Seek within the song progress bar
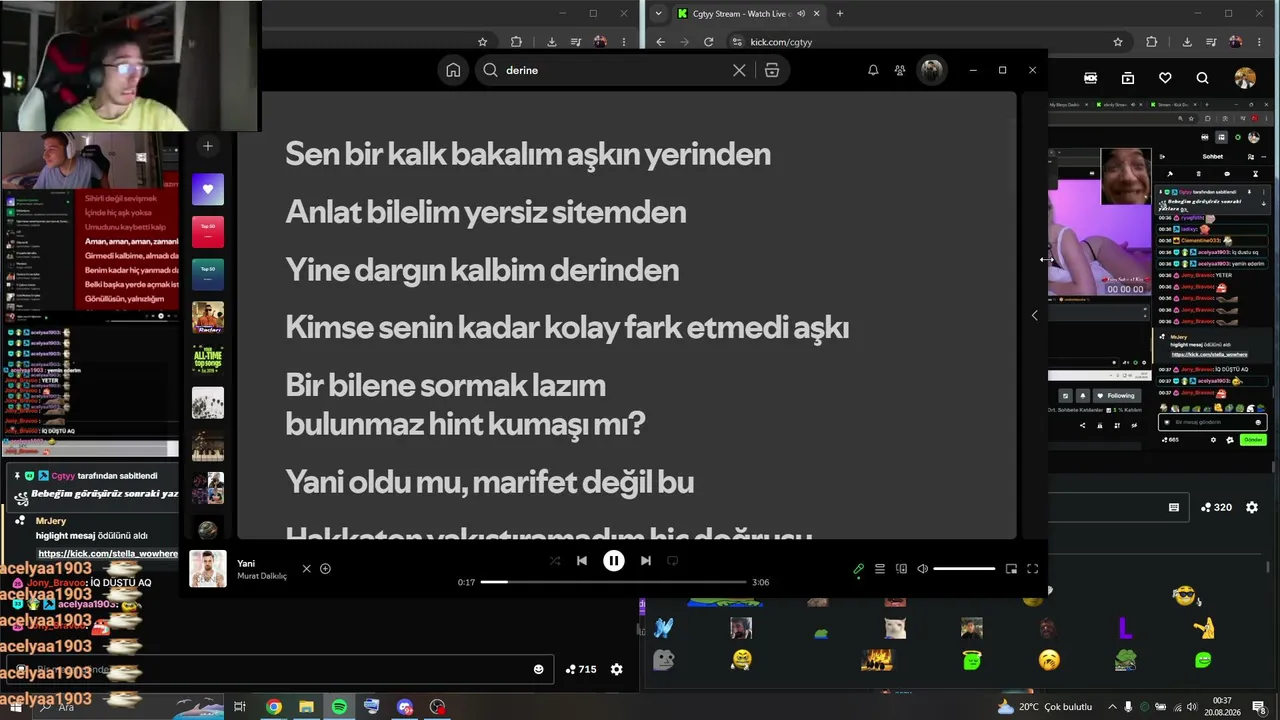The image size is (1280, 720). click(x=614, y=582)
